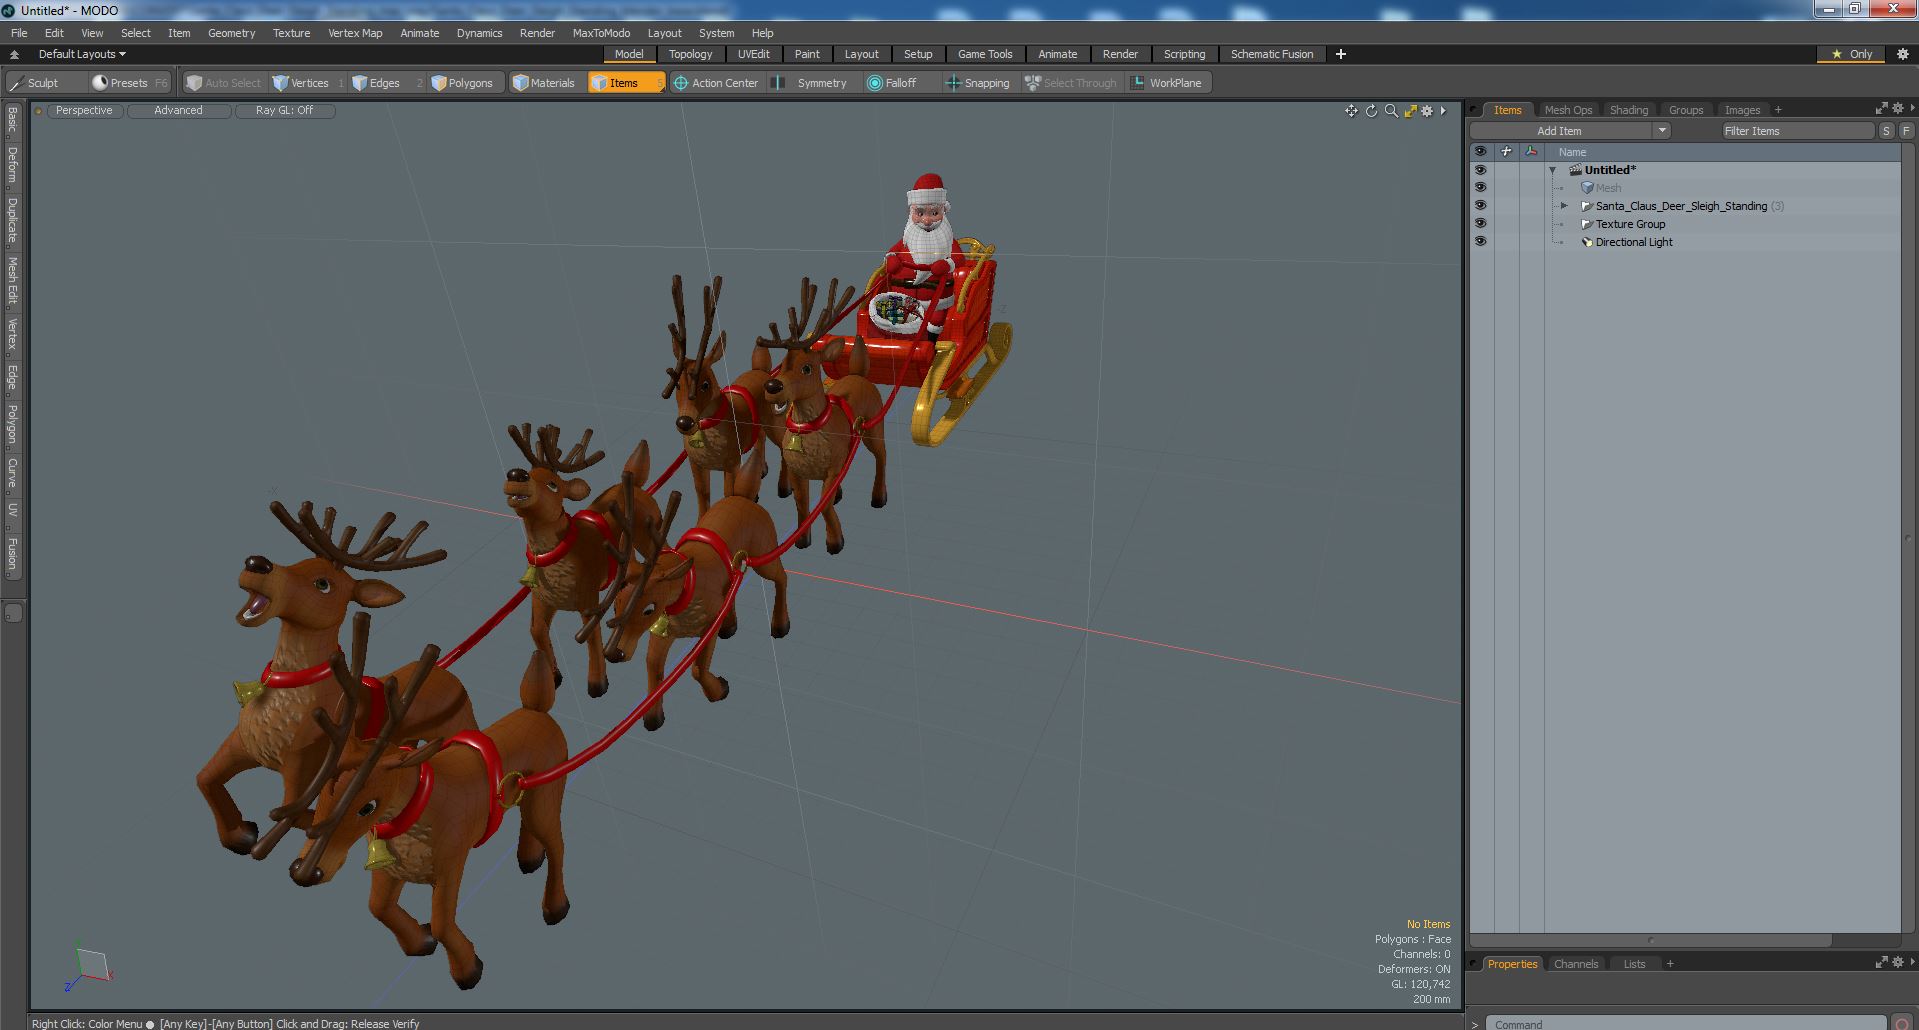Switch to the UVEdit layout tab
Viewport: 1919px width, 1030px height.
point(753,54)
